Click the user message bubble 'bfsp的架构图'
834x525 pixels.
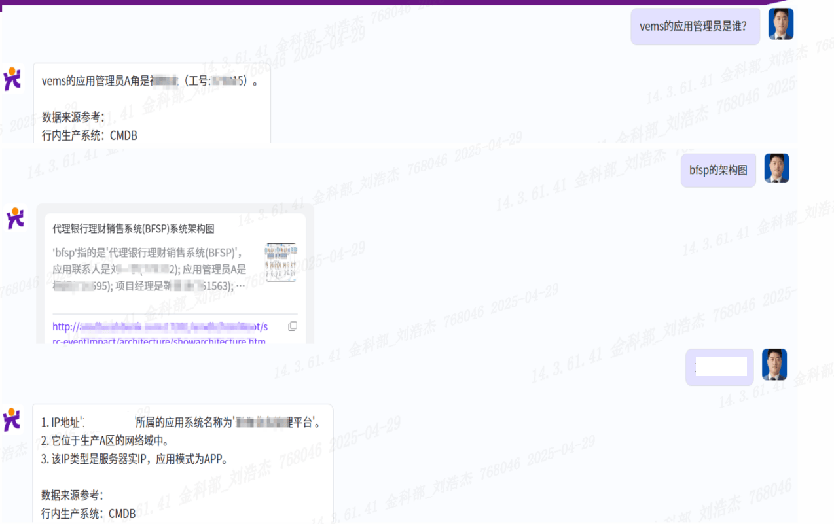point(717,170)
